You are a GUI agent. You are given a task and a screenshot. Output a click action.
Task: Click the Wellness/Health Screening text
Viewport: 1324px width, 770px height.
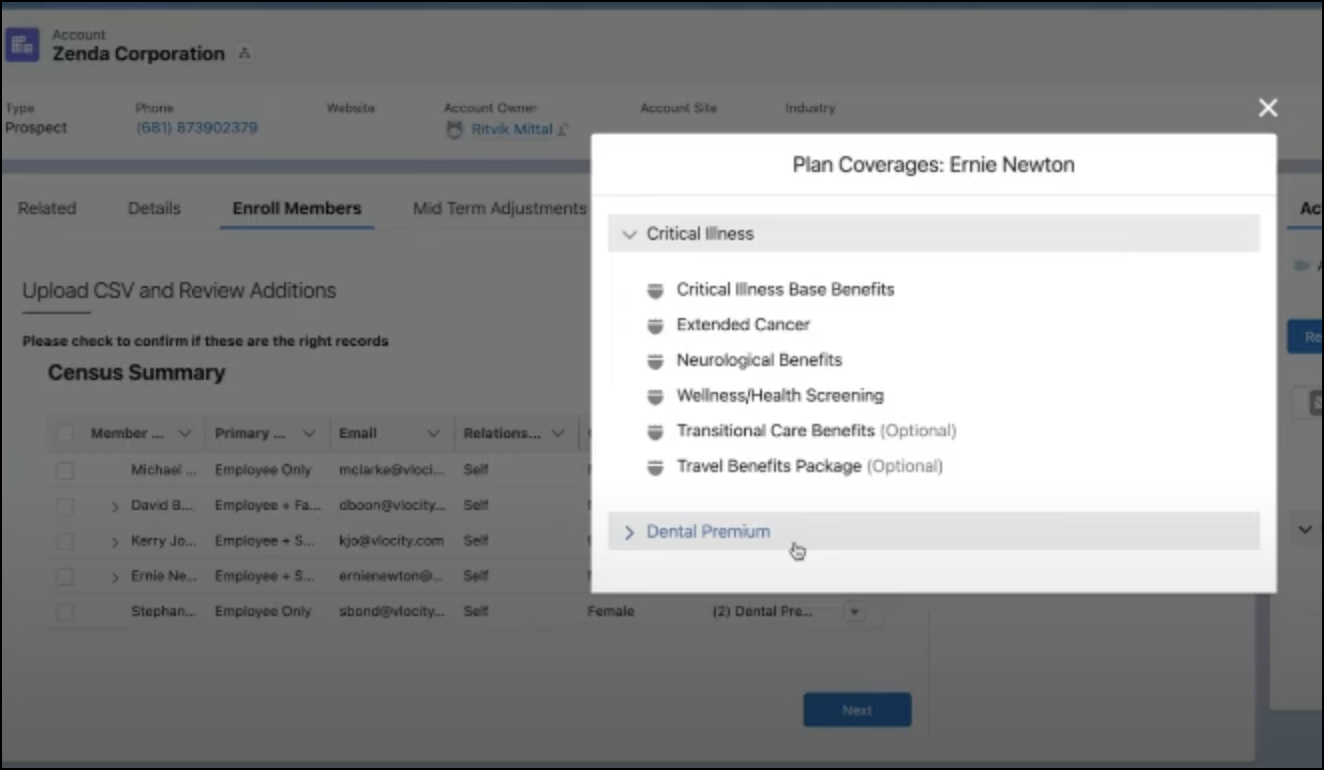(780, 396)
